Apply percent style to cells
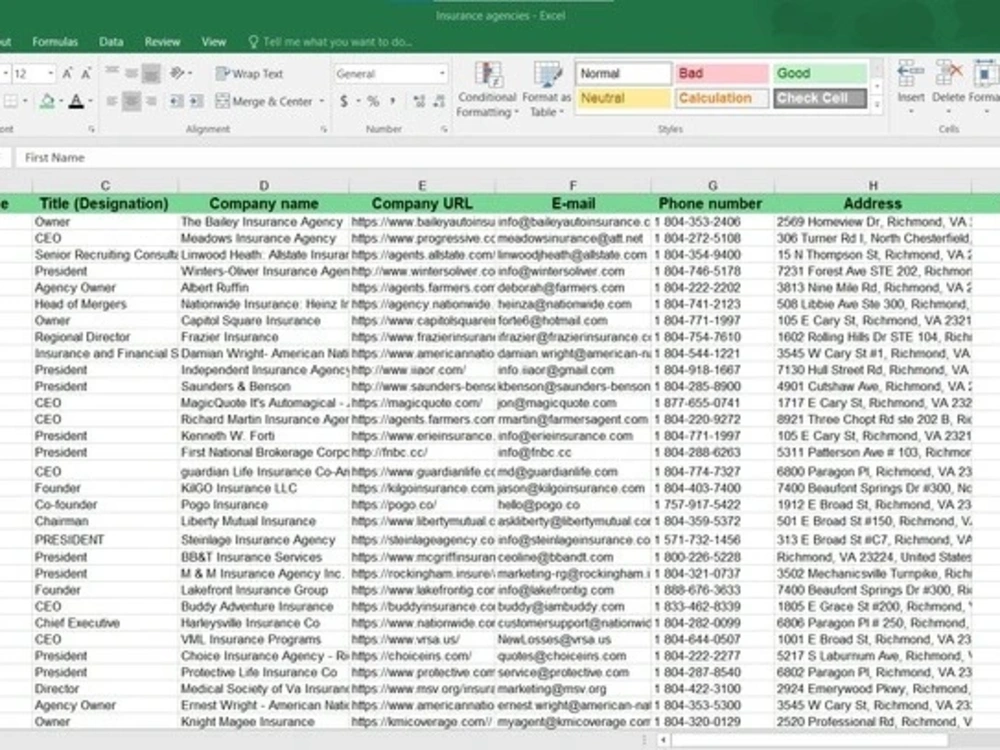Viewport: 1000px width, 750px height. pyautogui.click(x=373, y=101)
